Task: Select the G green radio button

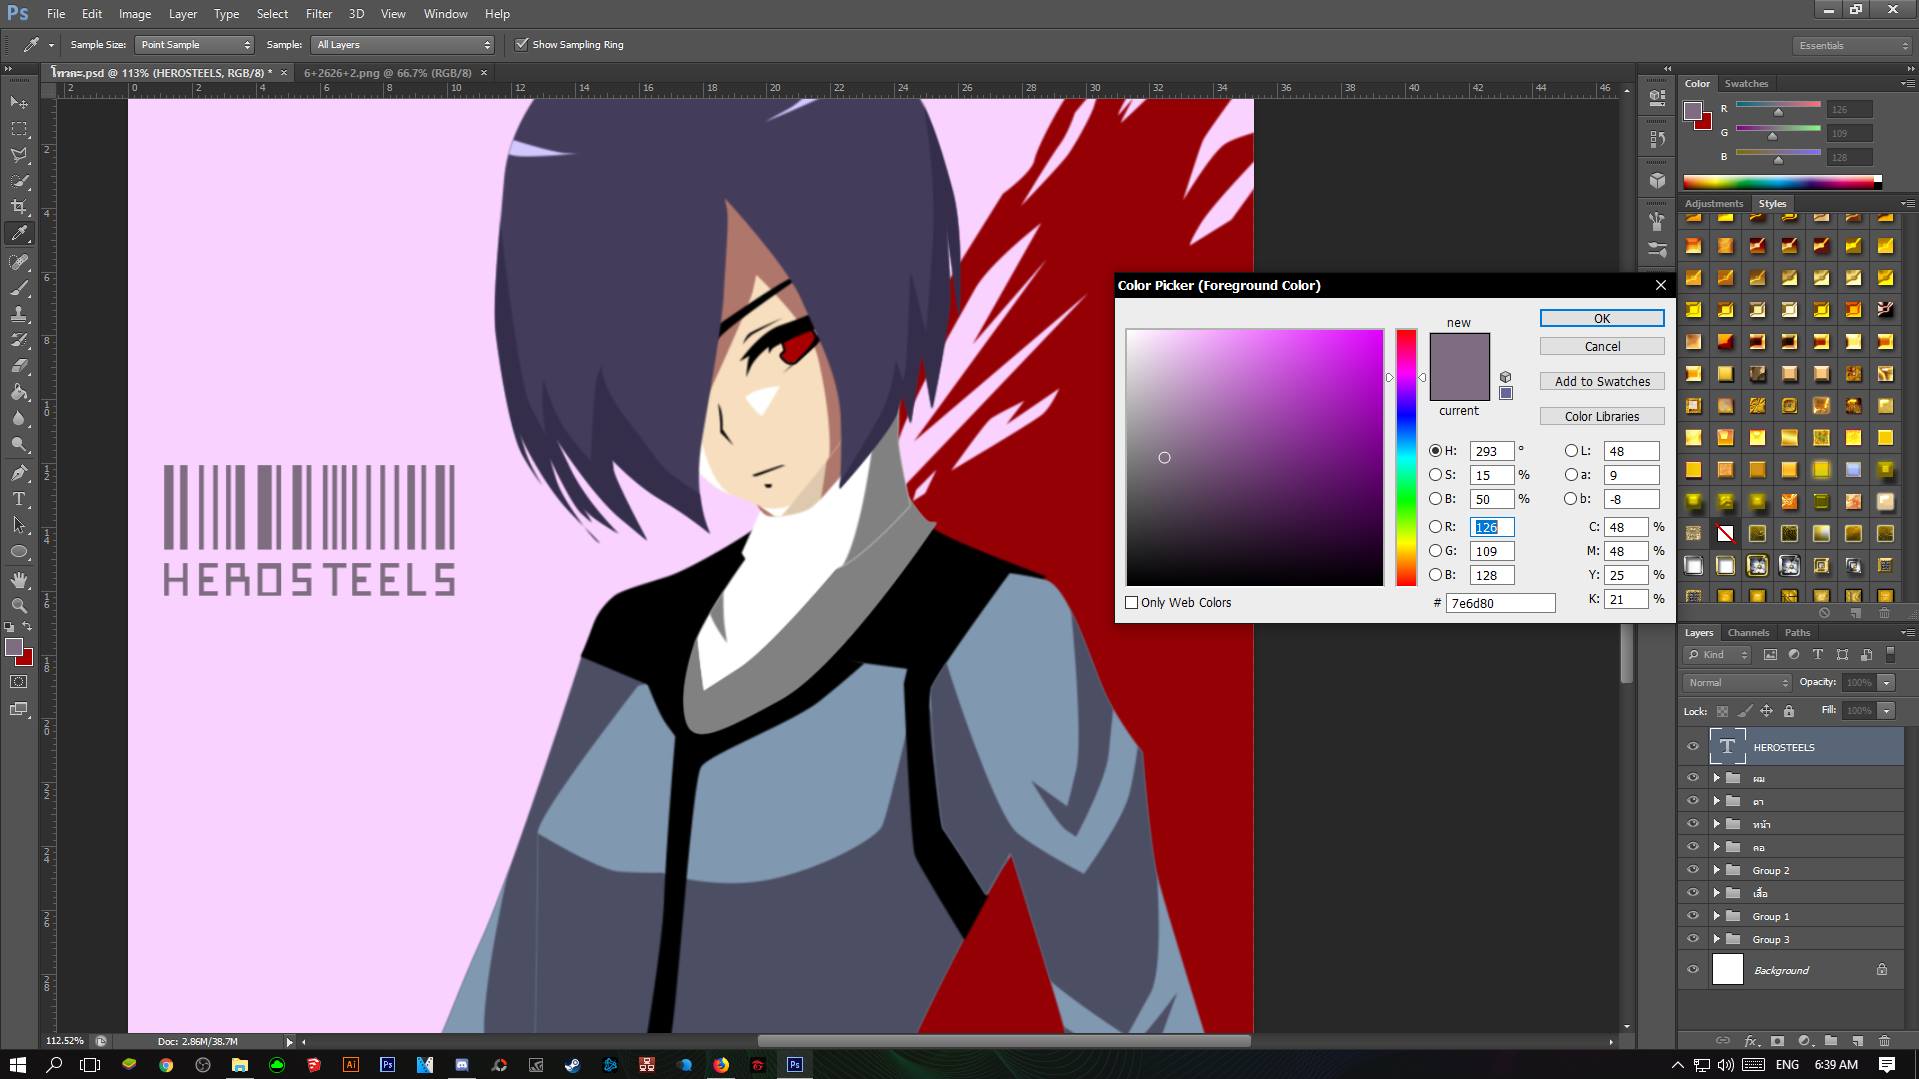Action: [1435, 551]
